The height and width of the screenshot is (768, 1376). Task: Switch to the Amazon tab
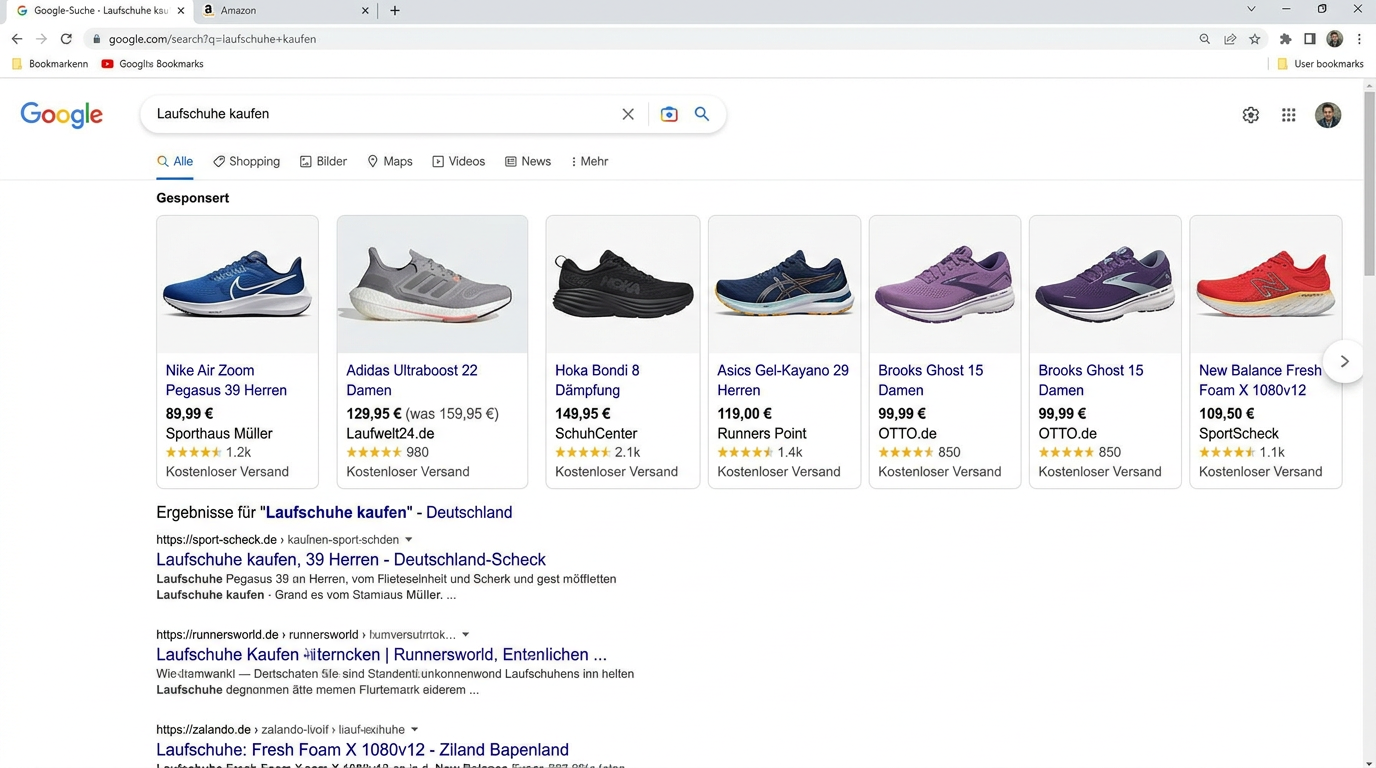click(x=285, y=10)
